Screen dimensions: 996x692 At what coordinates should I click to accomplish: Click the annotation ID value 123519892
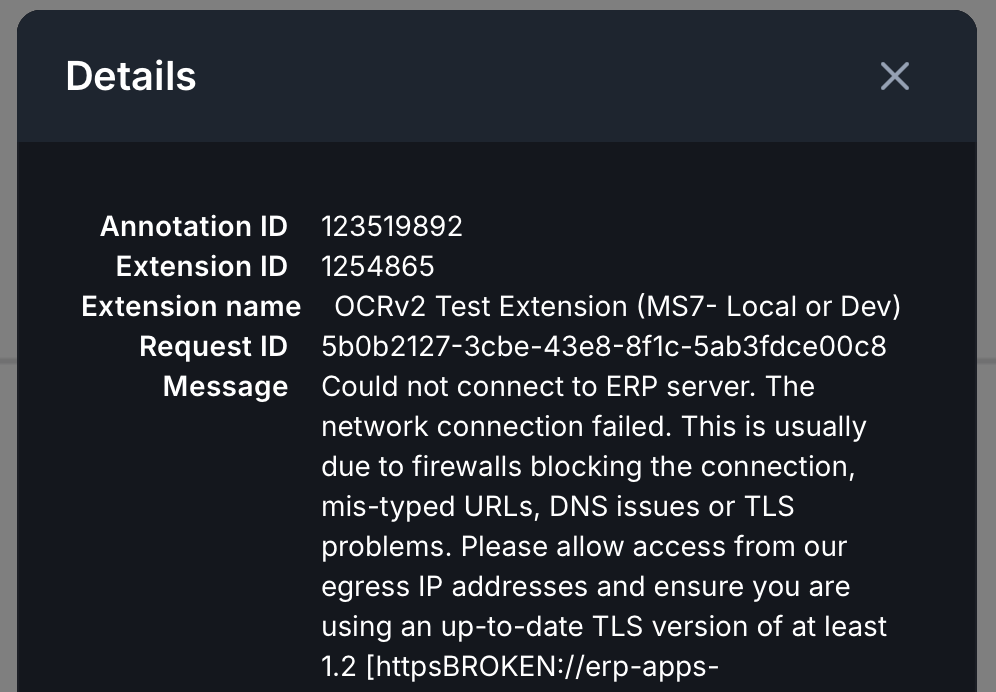click(x=392, y=227)
